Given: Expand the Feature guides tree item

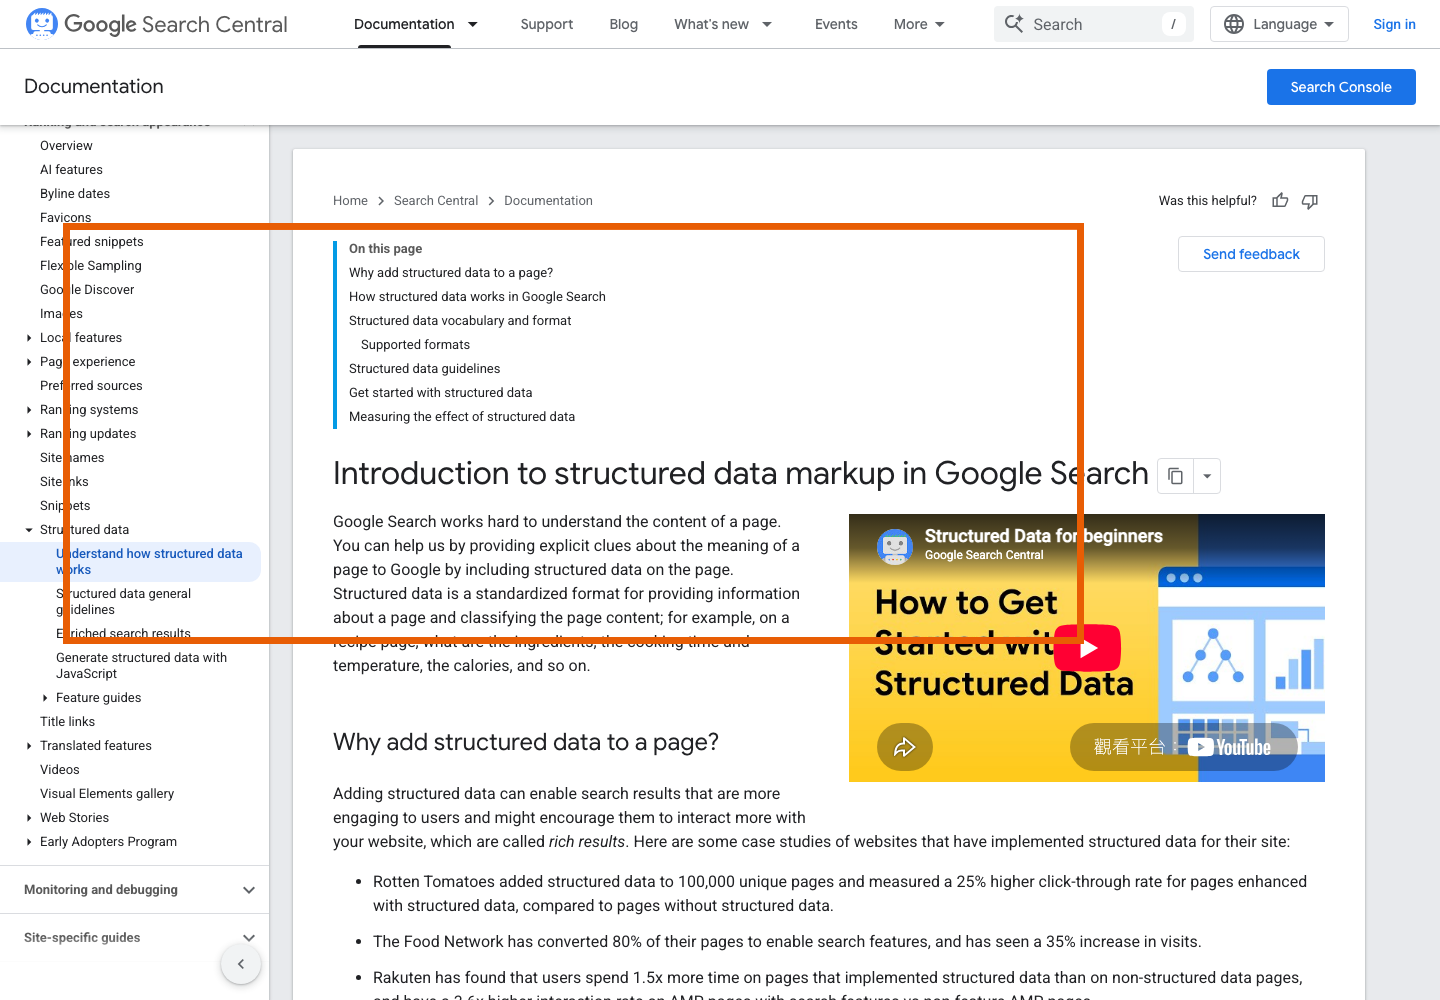Looking at the screenshot, I should 45,698.
